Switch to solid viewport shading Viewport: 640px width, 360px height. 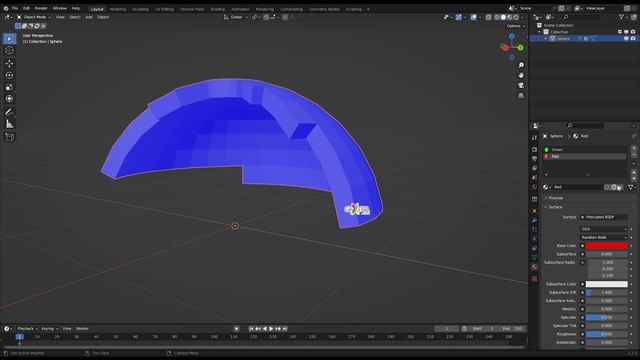pos(503,18)
